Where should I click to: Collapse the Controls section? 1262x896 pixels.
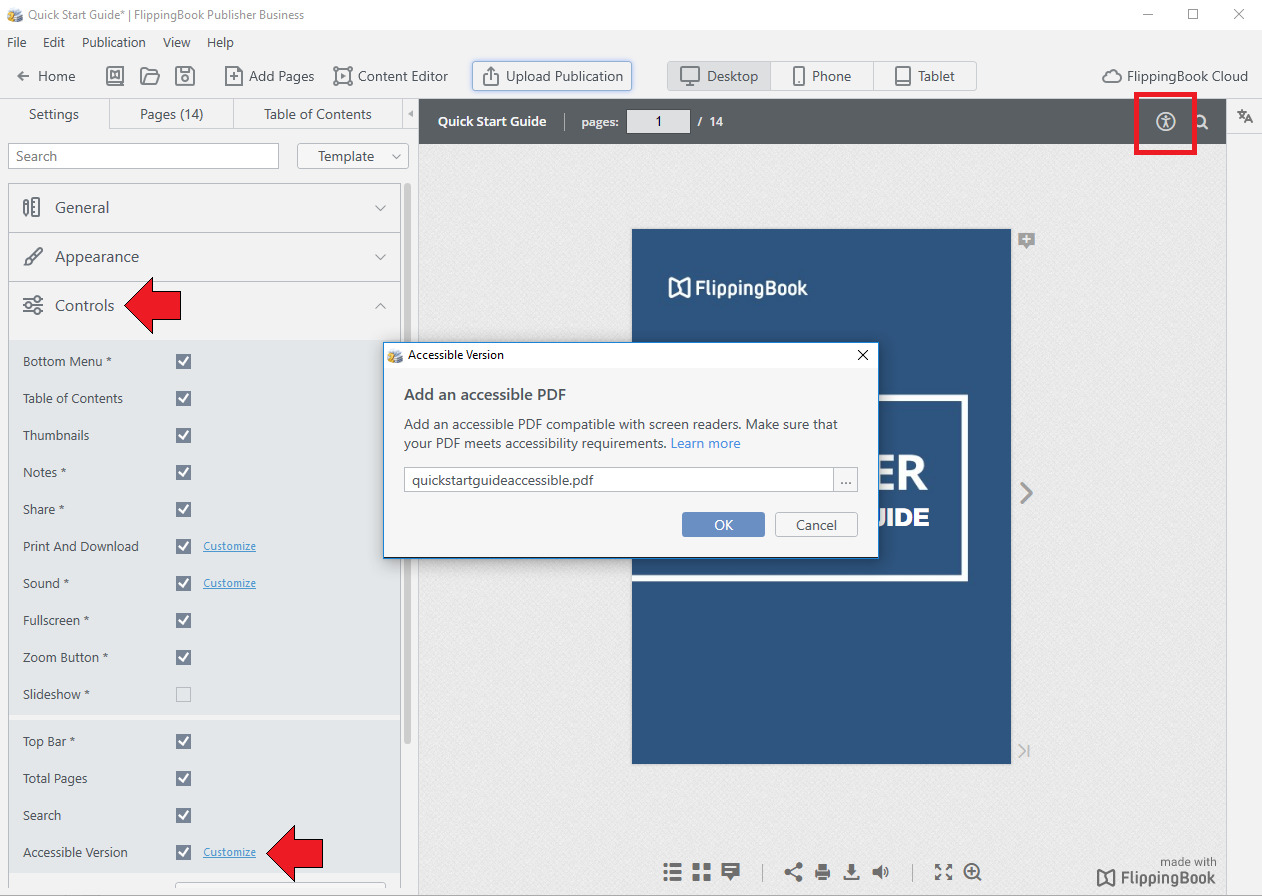tap(204, 306)
